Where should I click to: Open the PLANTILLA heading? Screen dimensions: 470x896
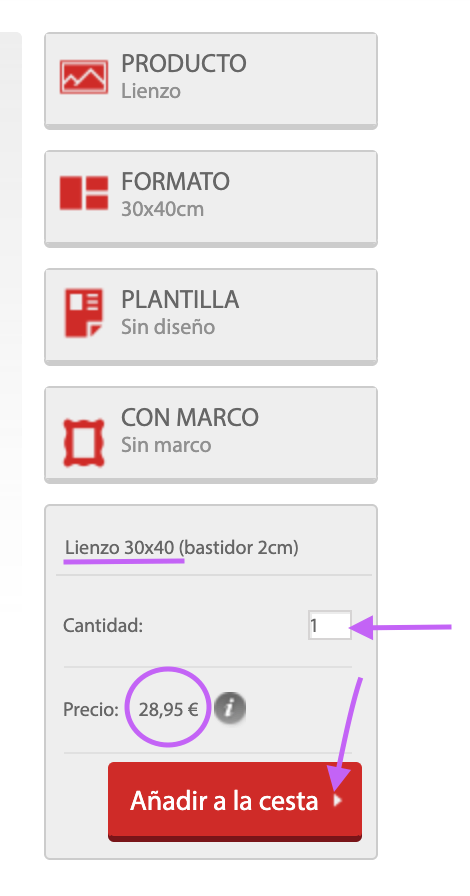(180, 299)
